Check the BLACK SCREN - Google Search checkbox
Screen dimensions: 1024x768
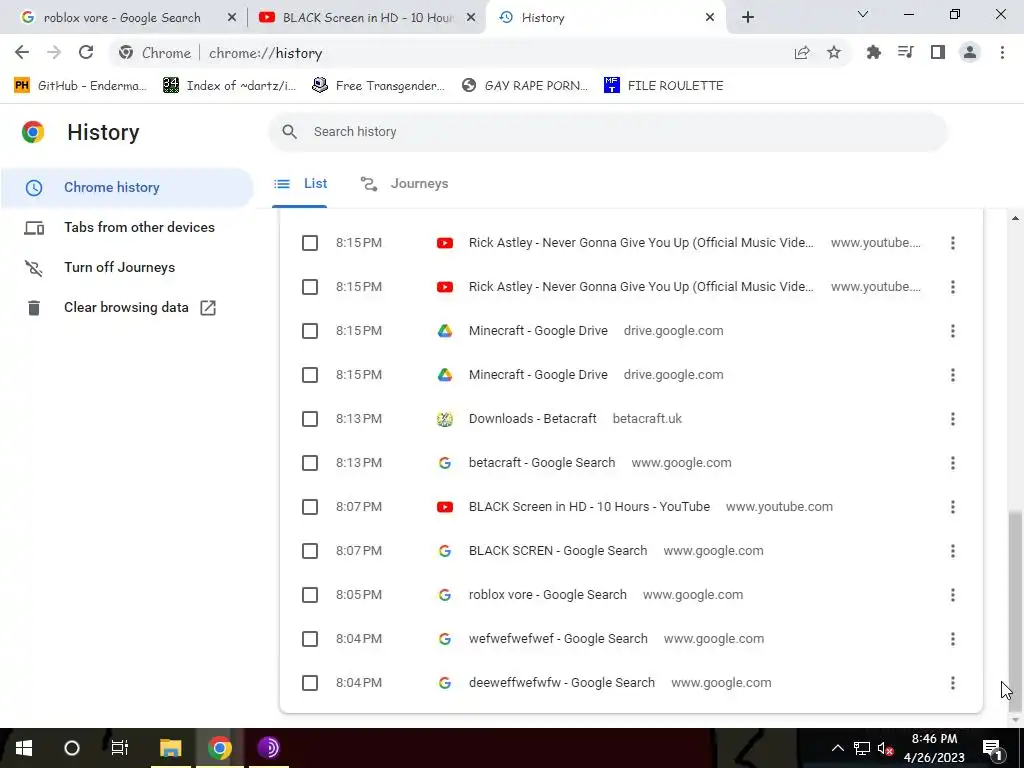[x=310, y=551]
